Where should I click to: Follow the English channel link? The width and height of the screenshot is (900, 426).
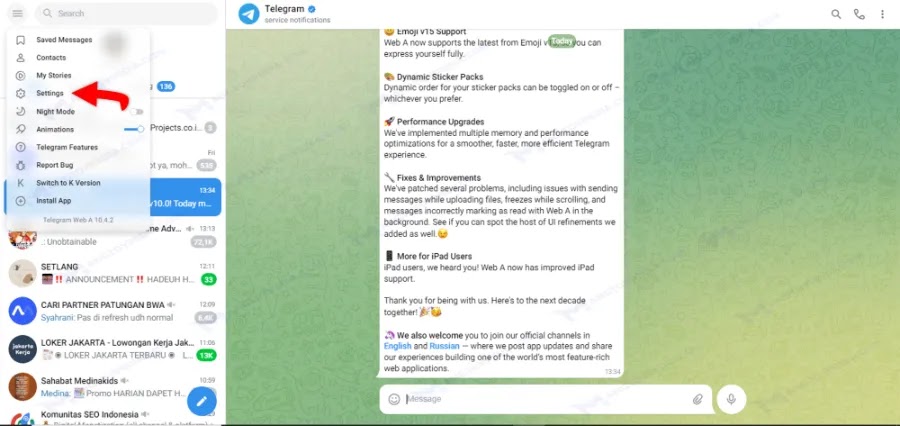click(x=398, y=346)
